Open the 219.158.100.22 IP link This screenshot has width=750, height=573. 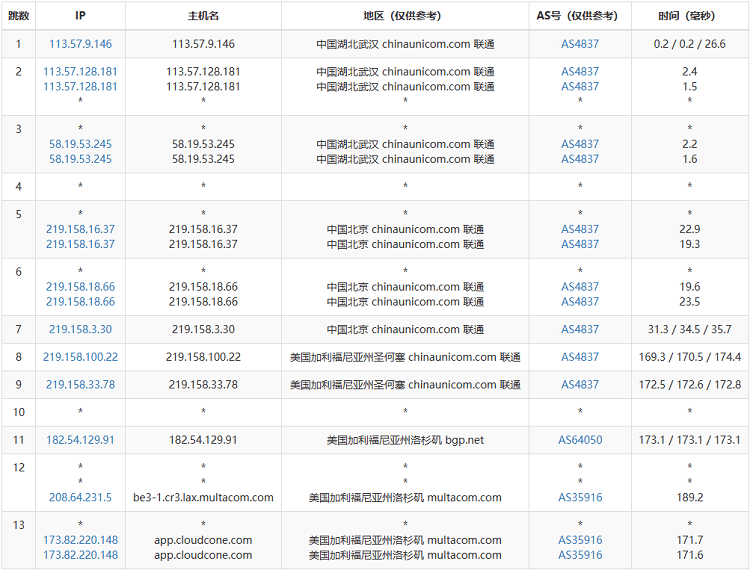click(x=80, y=357)
